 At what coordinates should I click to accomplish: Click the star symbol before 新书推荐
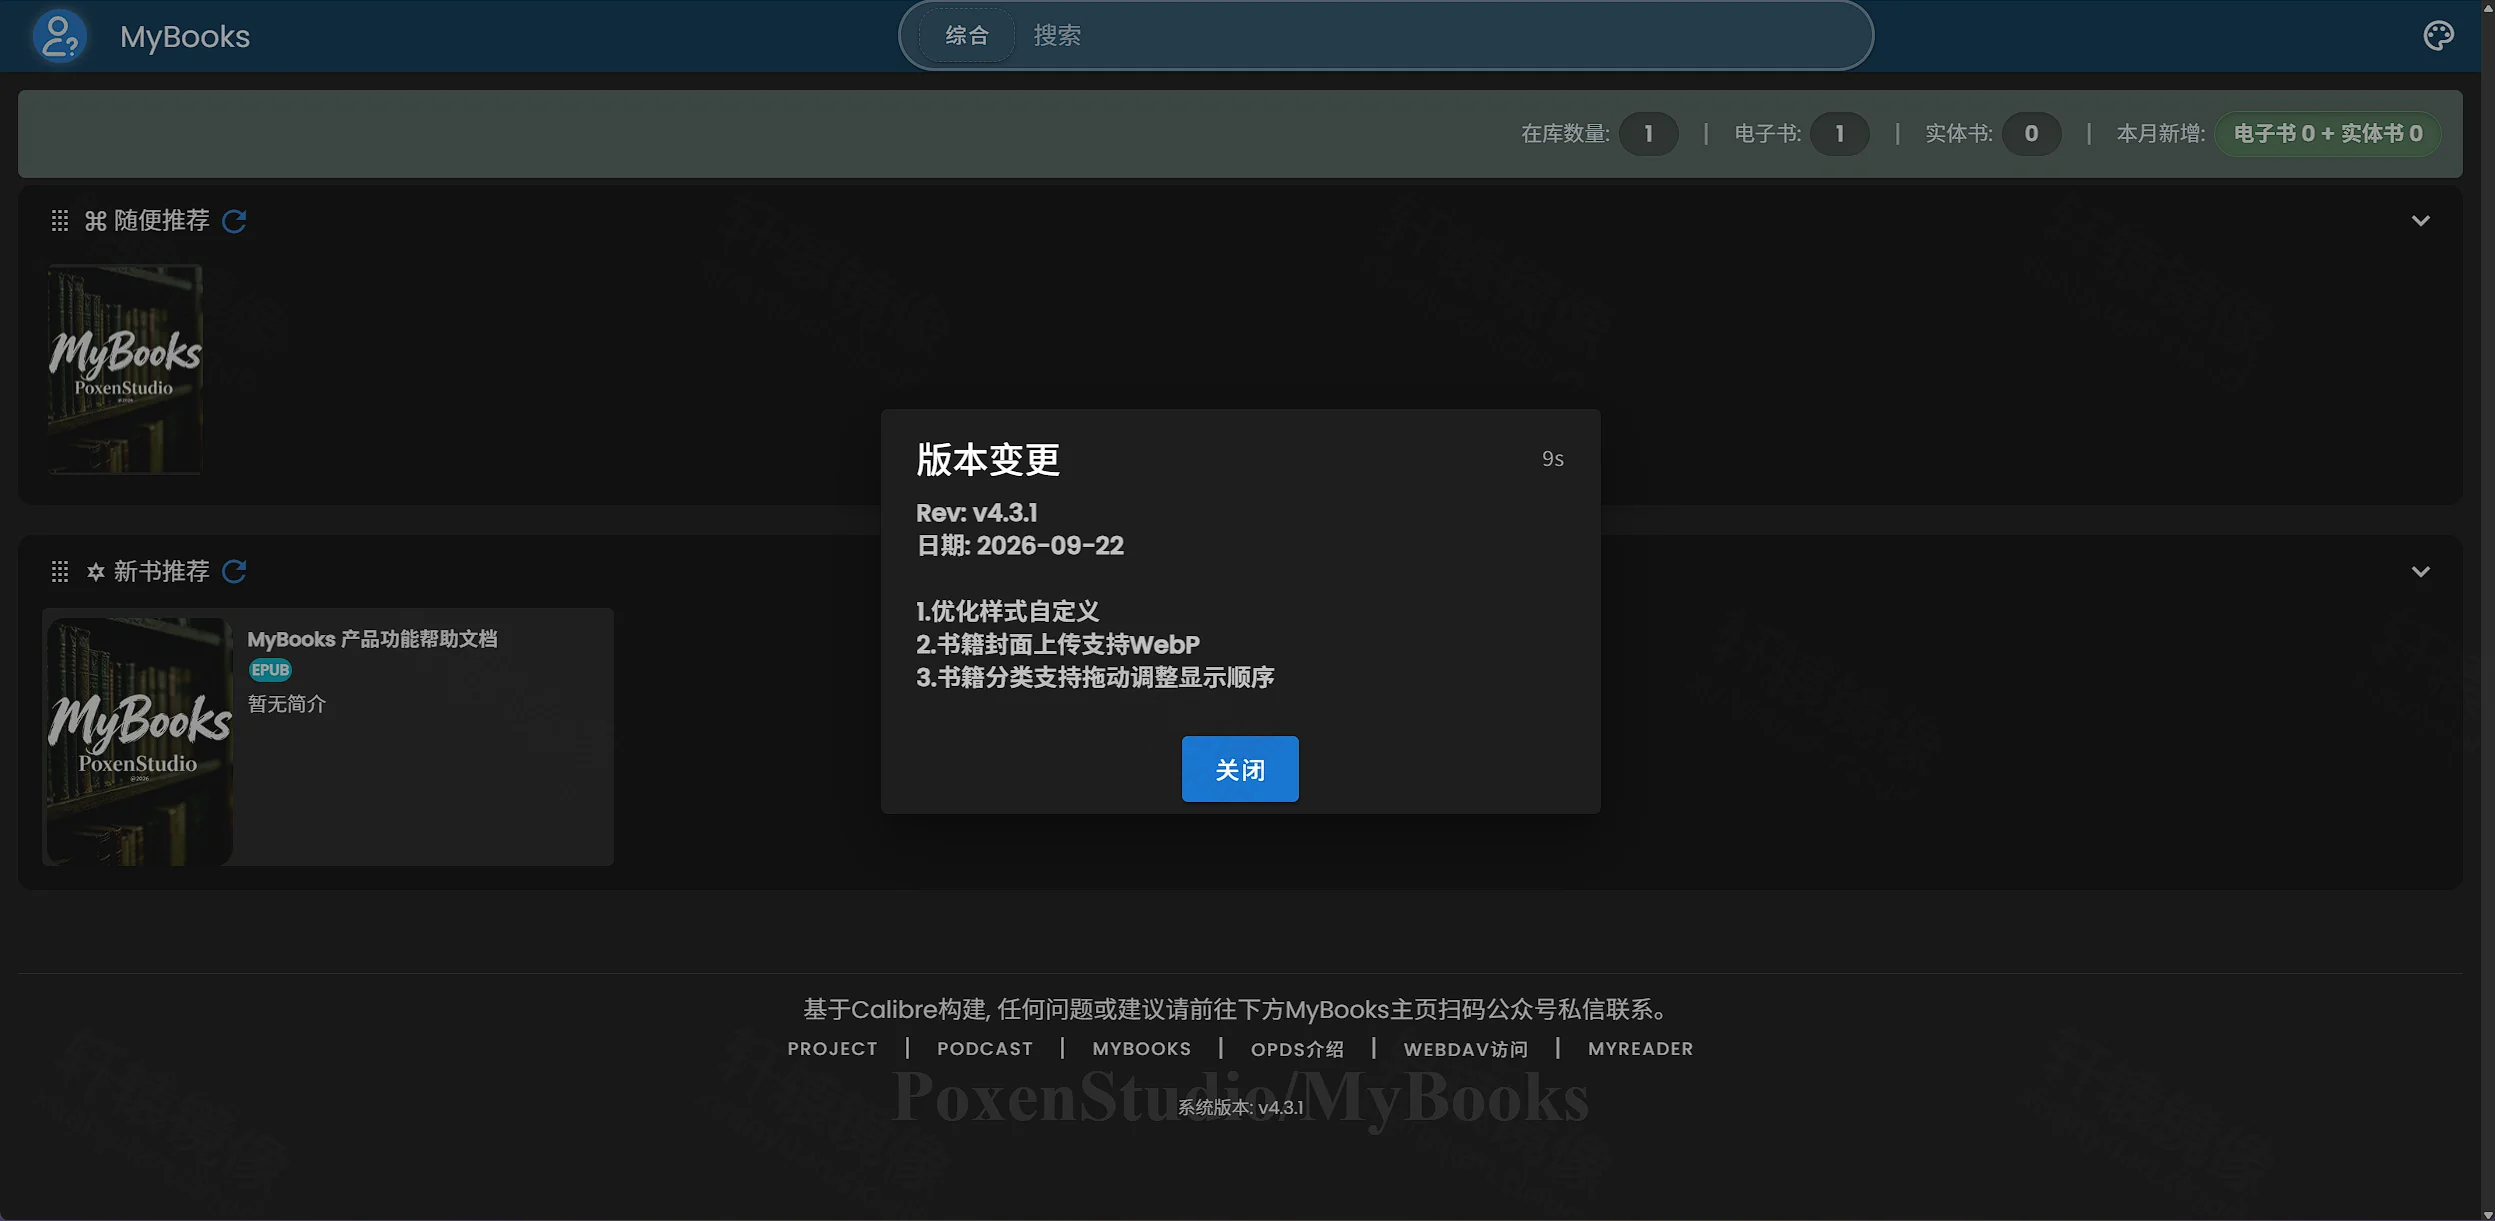(x=96, y=572)
